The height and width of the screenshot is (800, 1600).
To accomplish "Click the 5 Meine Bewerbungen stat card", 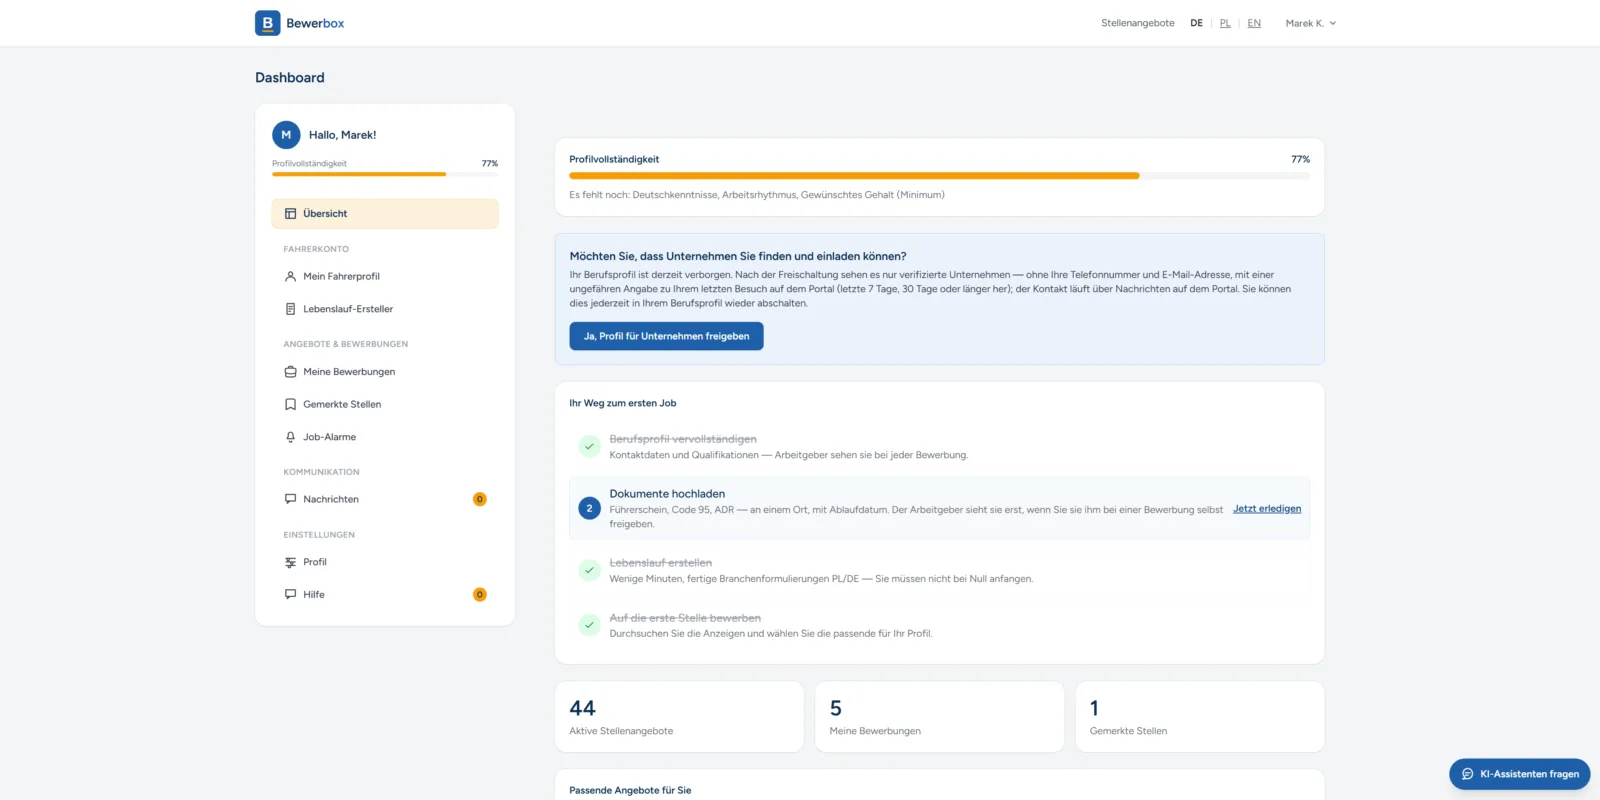I will tap(939, 717).
